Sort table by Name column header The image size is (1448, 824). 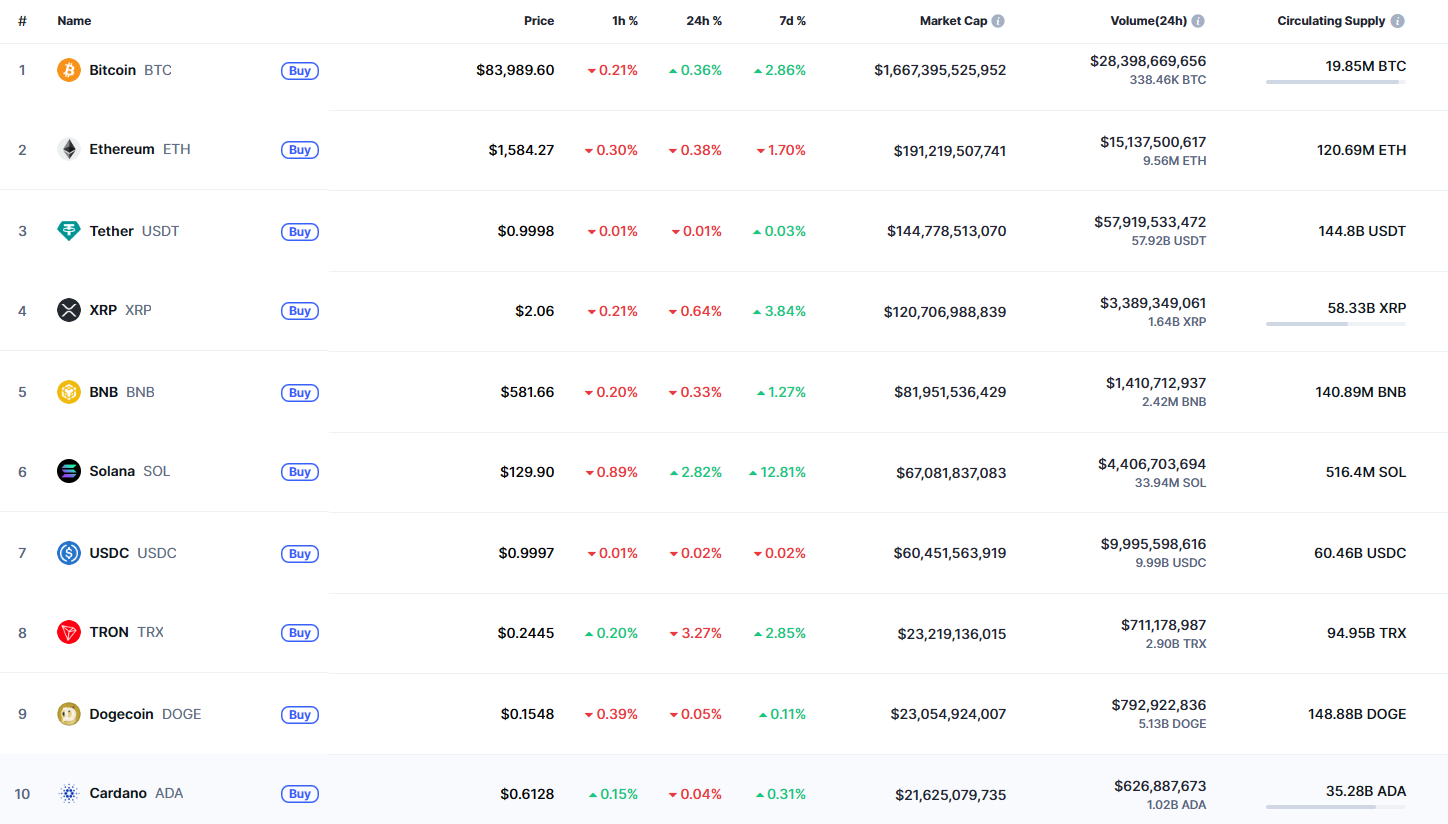(x=74, y=21)
